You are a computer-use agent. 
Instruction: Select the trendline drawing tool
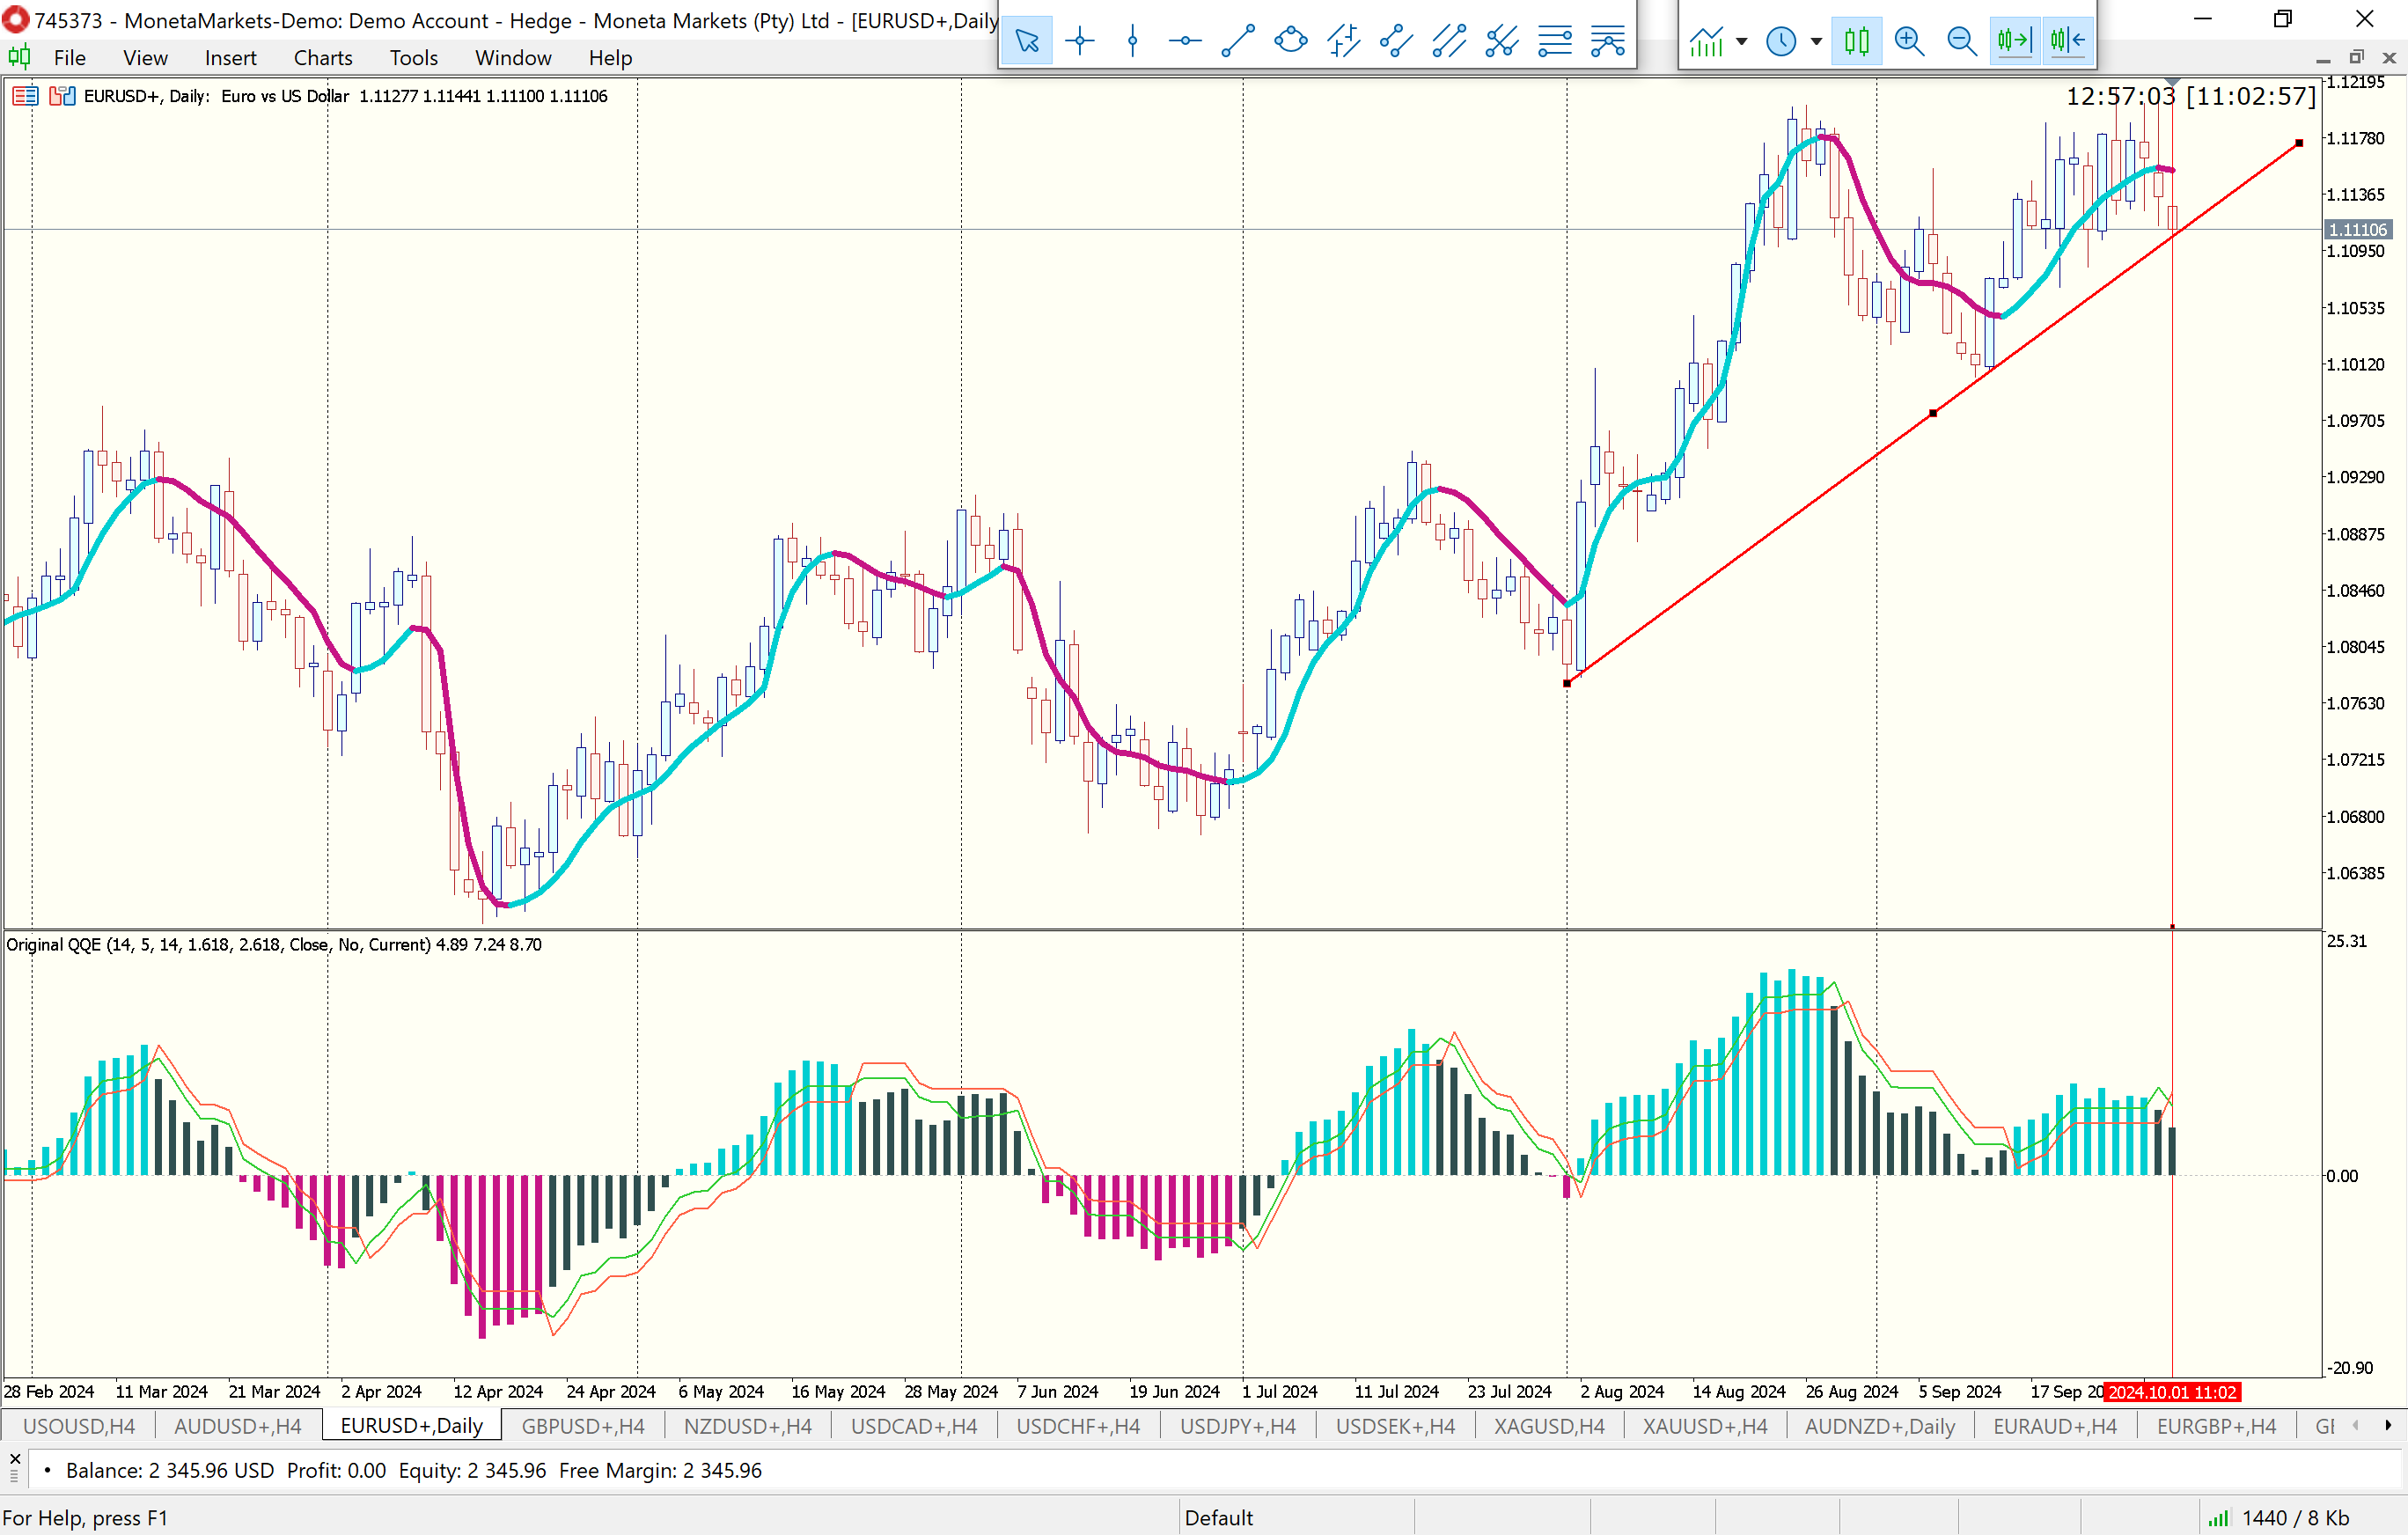1238,41
